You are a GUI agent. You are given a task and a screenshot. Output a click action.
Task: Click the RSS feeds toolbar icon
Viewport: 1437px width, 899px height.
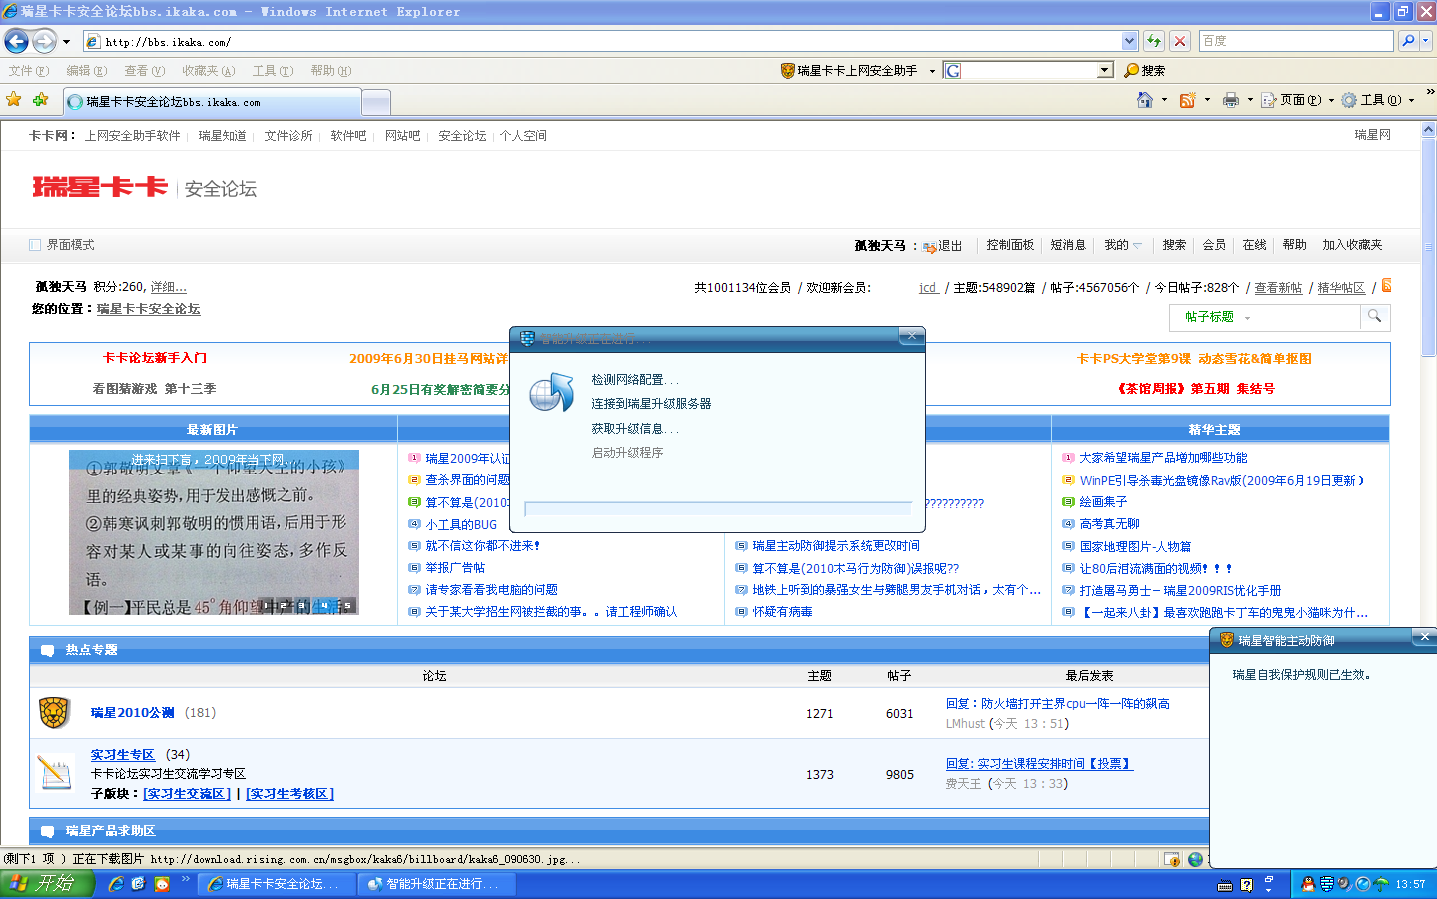point(1188,100)
